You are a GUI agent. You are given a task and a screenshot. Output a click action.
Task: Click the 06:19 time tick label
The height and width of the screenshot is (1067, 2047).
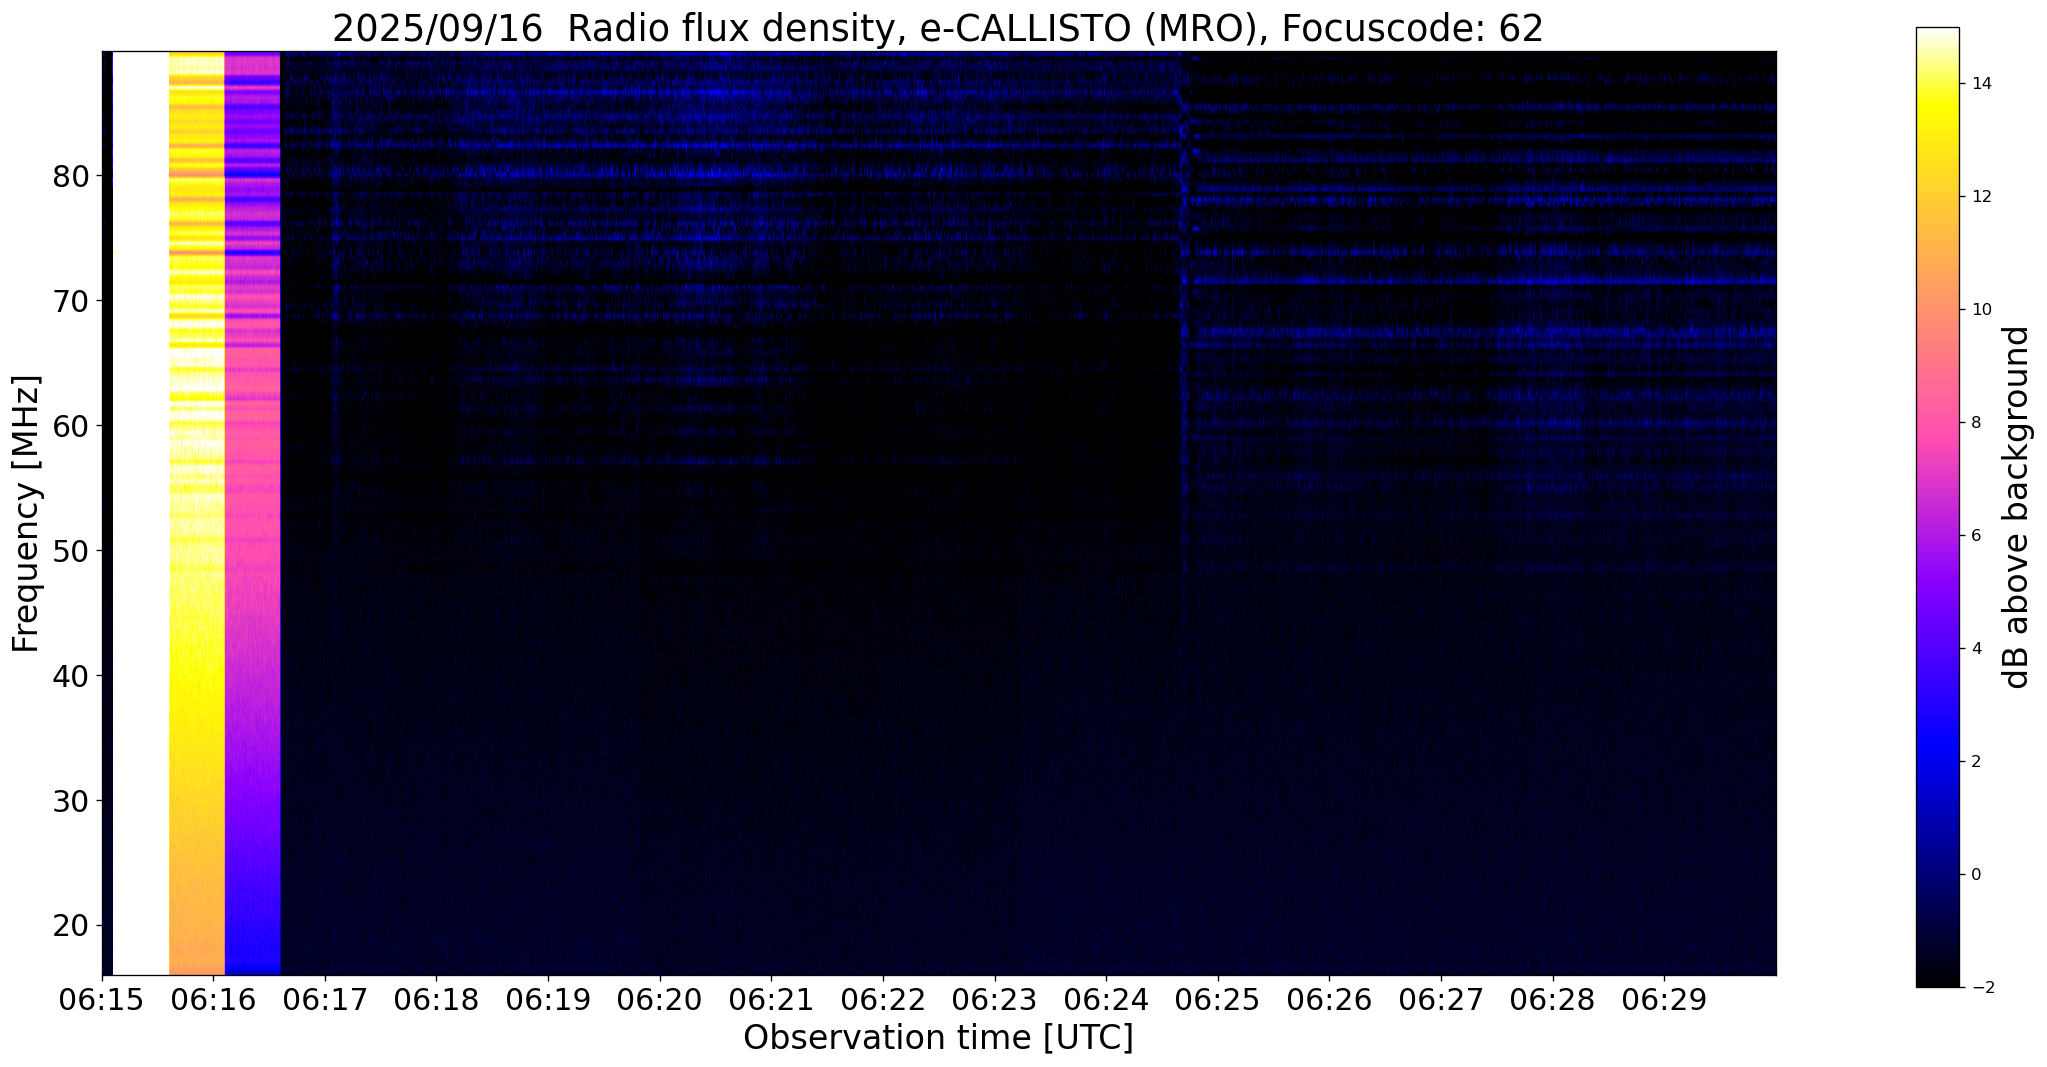click(x=548, y=1000)
